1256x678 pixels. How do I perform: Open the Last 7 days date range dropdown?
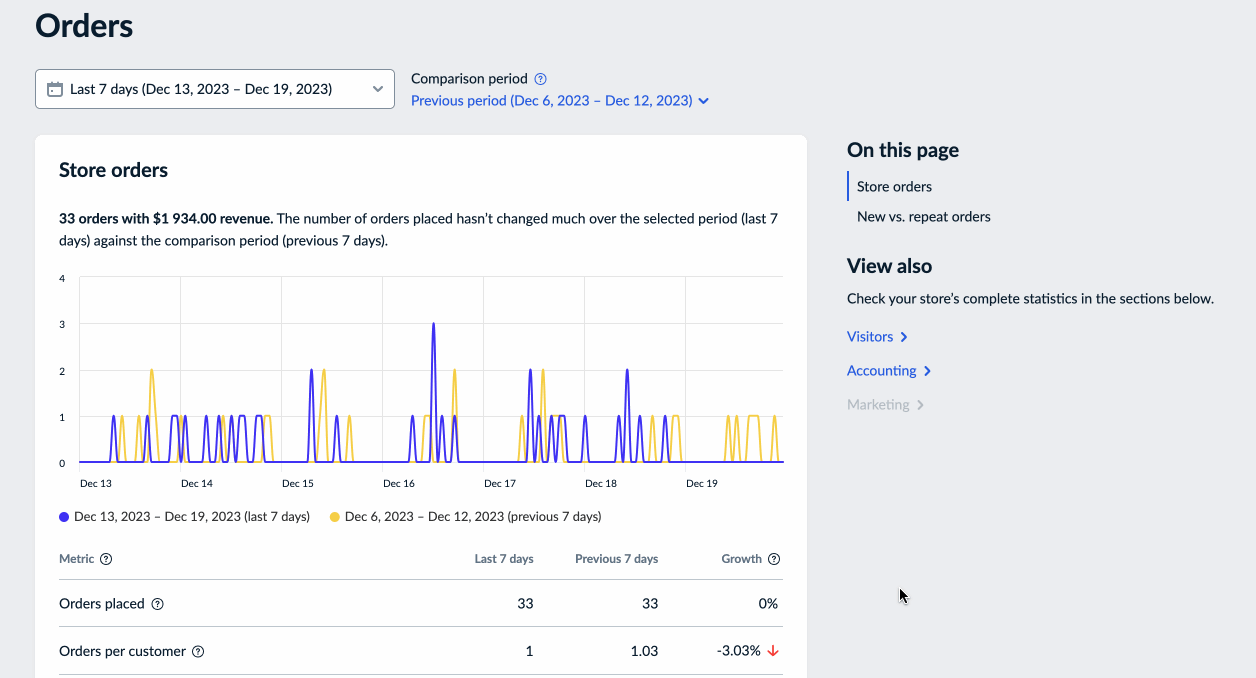pos(215,88)
